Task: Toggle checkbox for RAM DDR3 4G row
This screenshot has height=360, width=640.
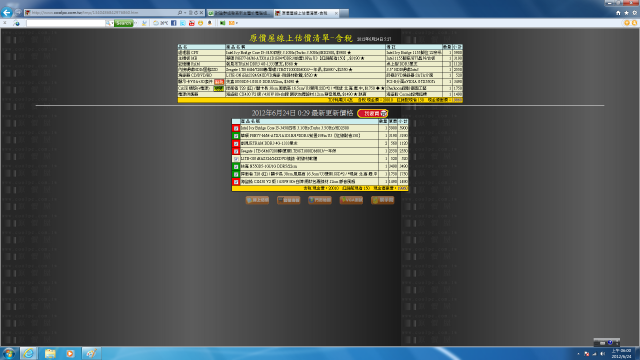Action: point(236,144)
